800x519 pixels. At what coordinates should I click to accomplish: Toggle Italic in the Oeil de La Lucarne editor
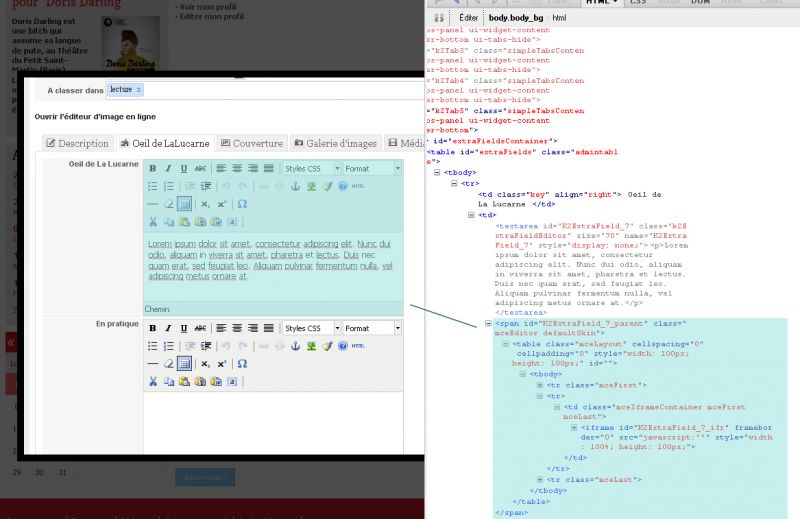click(168, 168)
